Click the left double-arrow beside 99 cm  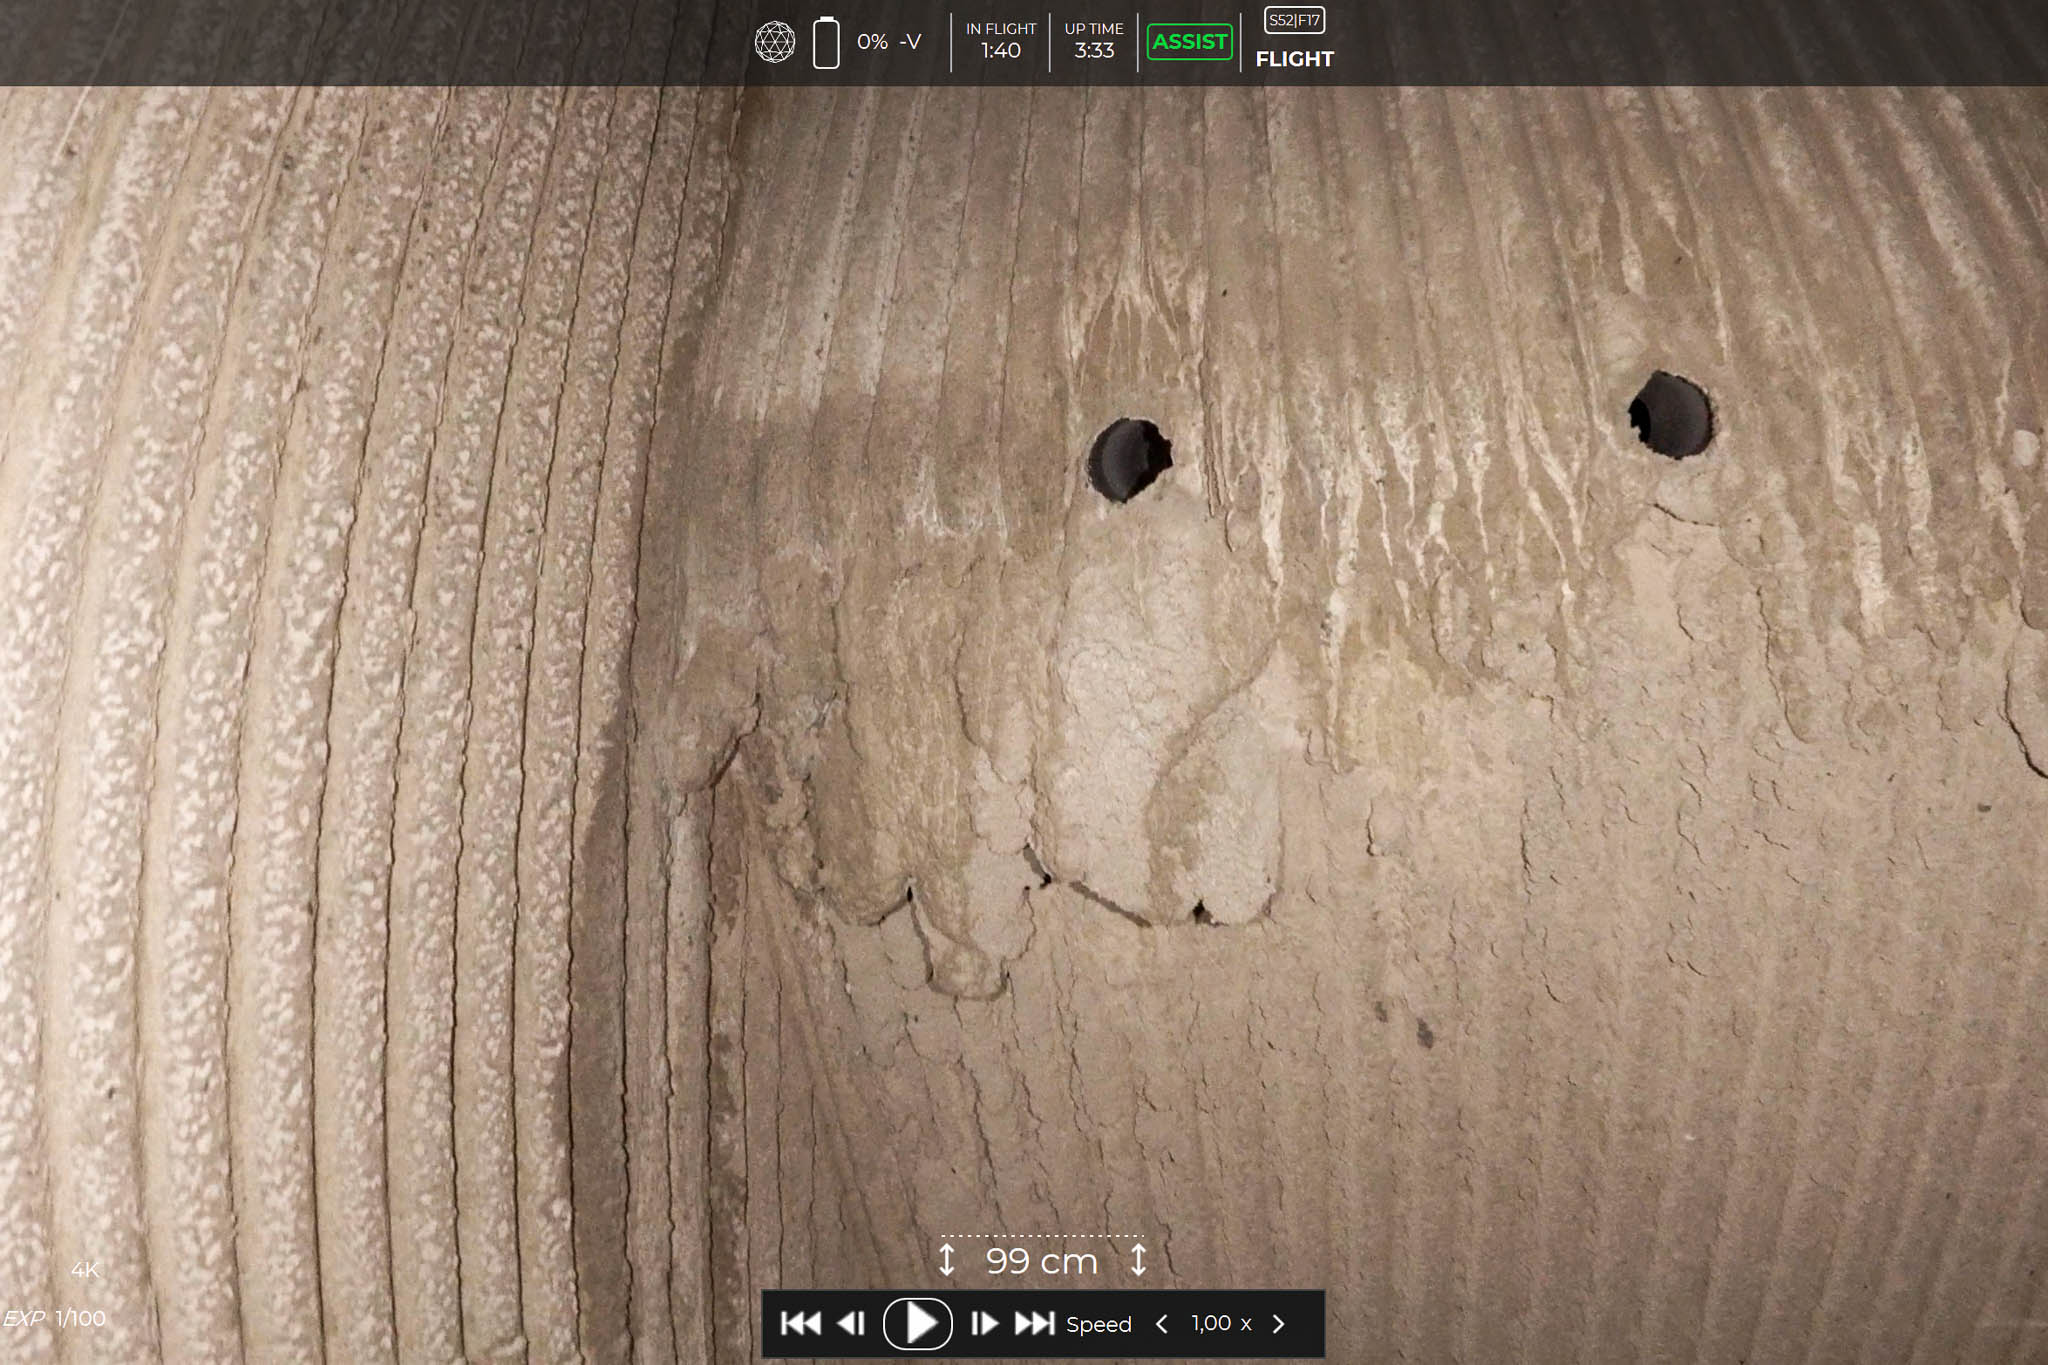tap(946, 1258)
